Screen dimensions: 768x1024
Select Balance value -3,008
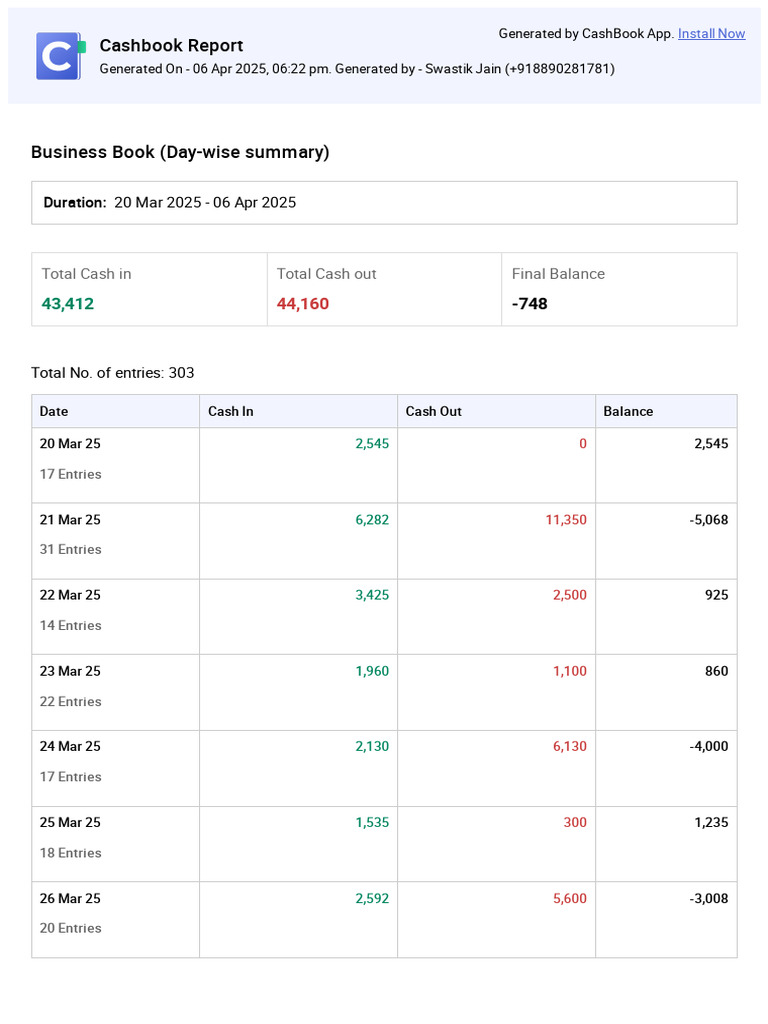[709, 899]
